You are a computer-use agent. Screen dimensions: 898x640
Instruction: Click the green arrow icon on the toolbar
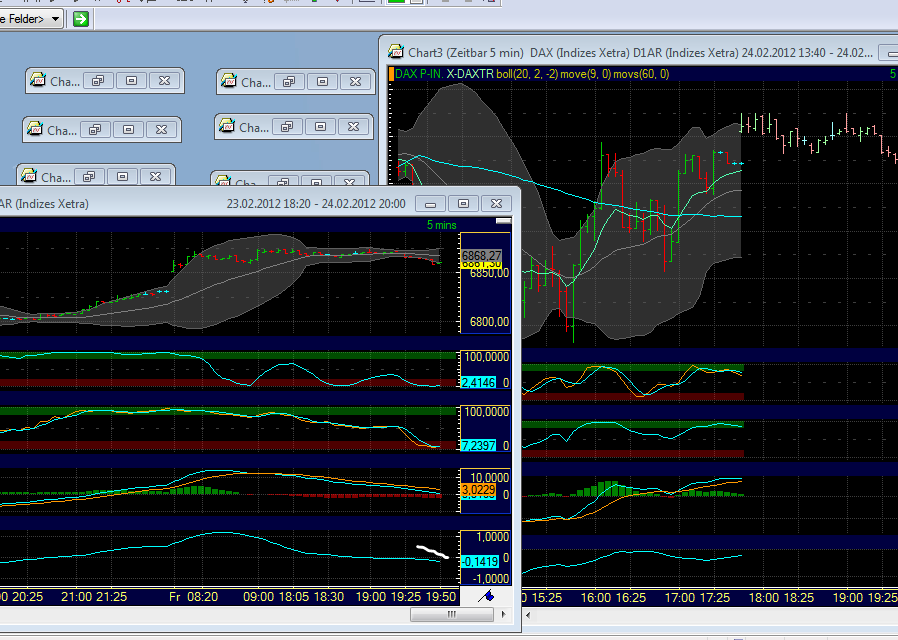tap(80, 18)
